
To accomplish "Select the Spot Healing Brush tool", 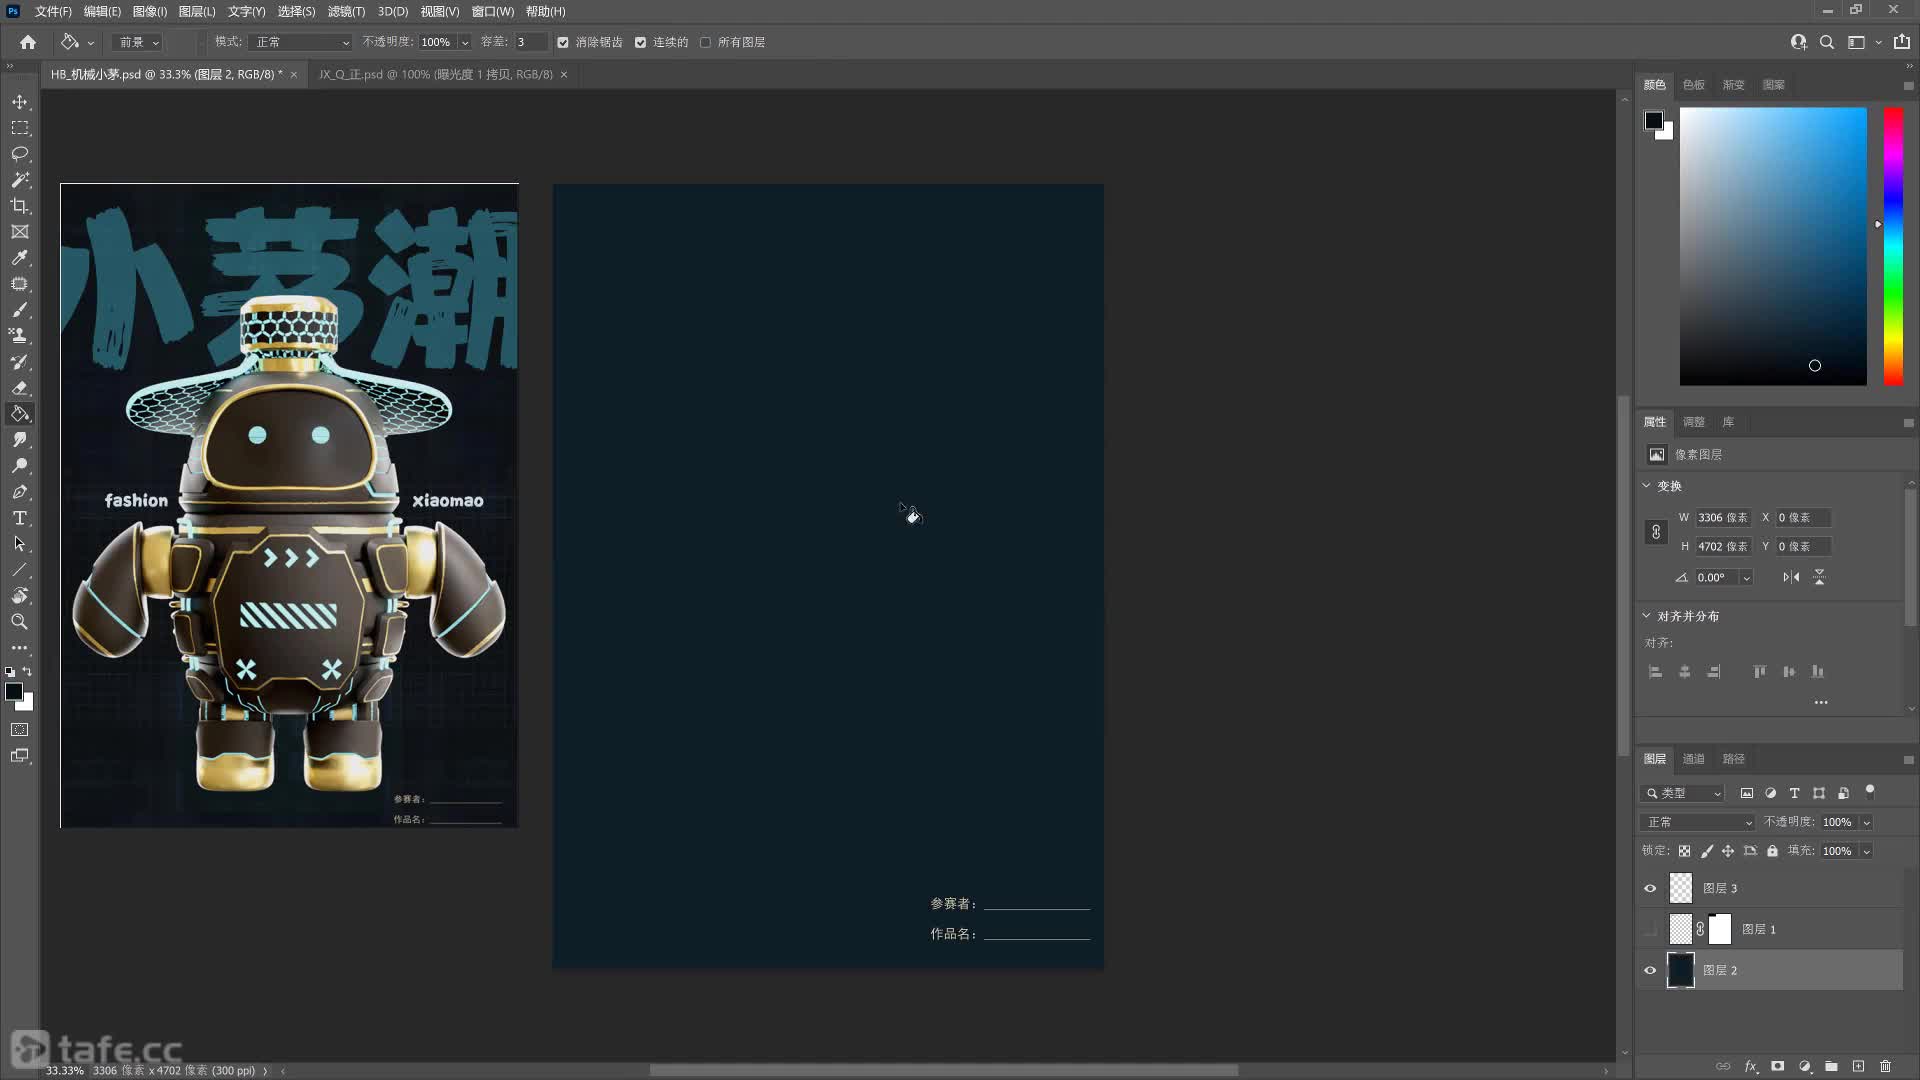I will click(x=20, y=284).
